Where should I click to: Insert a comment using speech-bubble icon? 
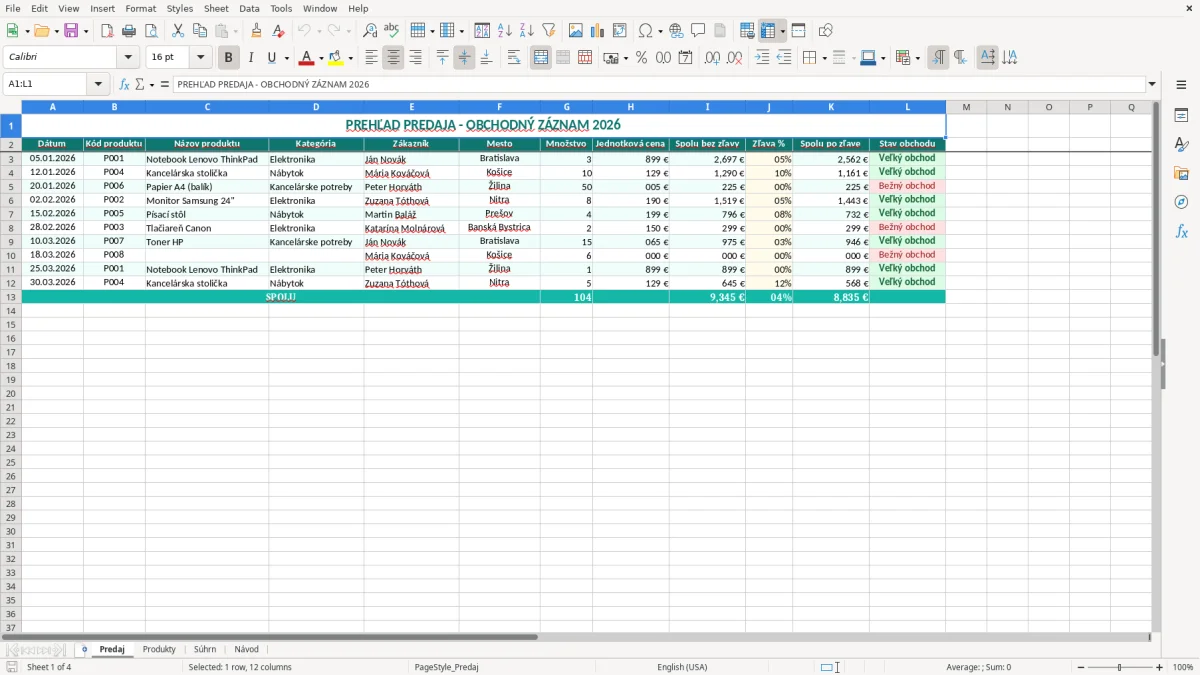(698, 31)
